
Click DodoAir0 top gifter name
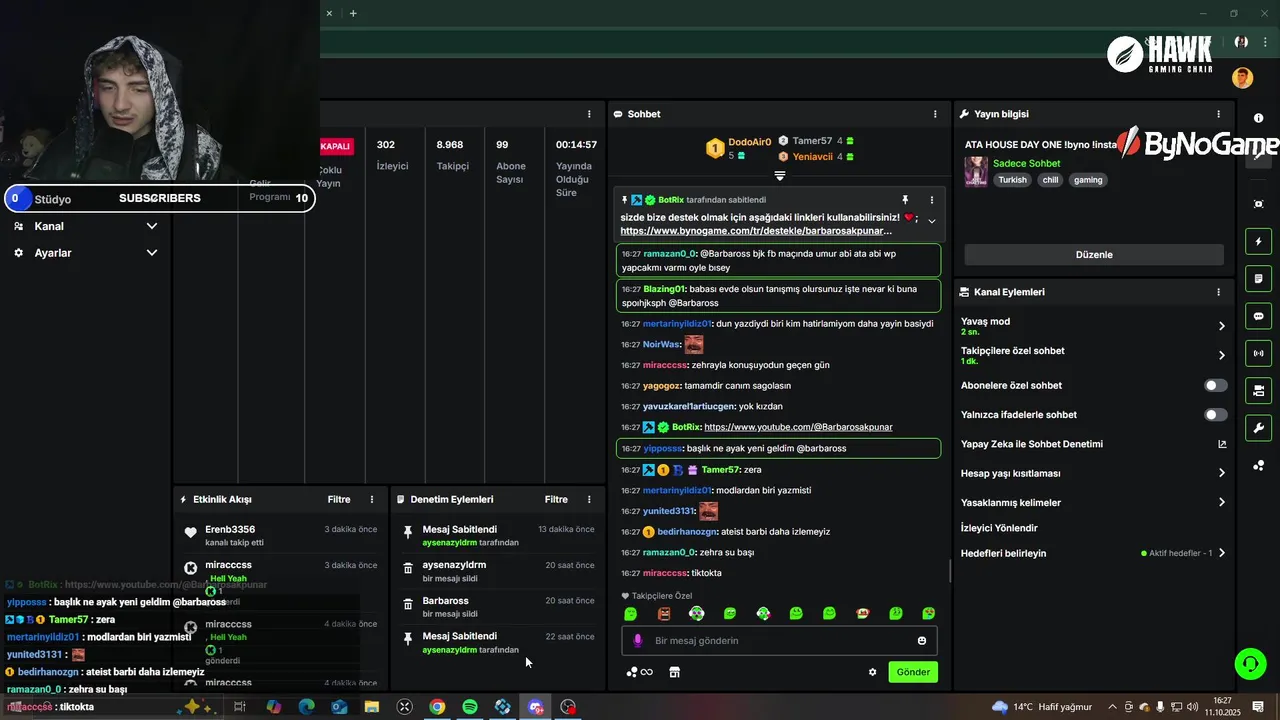pos(749,142)
